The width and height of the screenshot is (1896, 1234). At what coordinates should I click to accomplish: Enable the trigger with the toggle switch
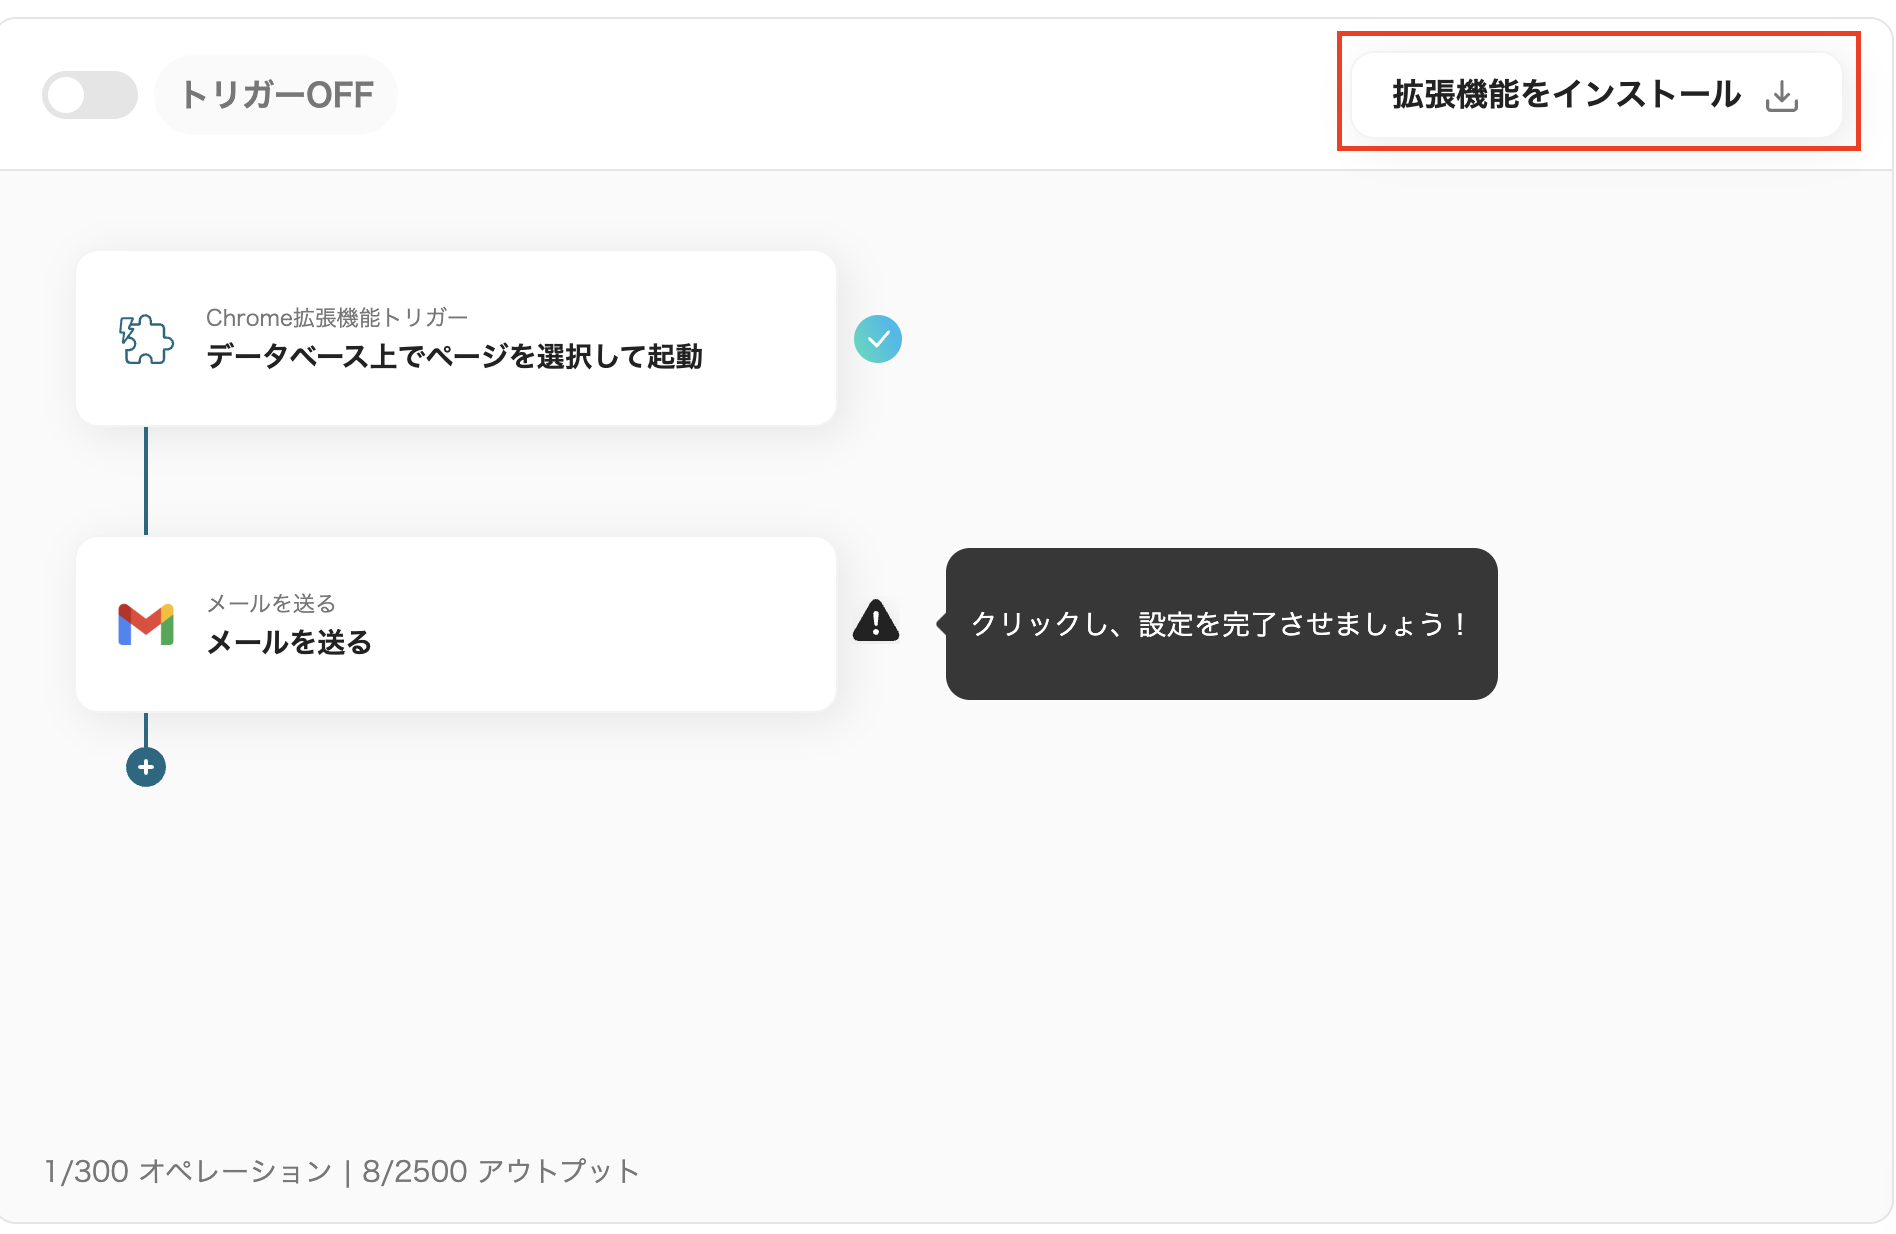point(89,93)
